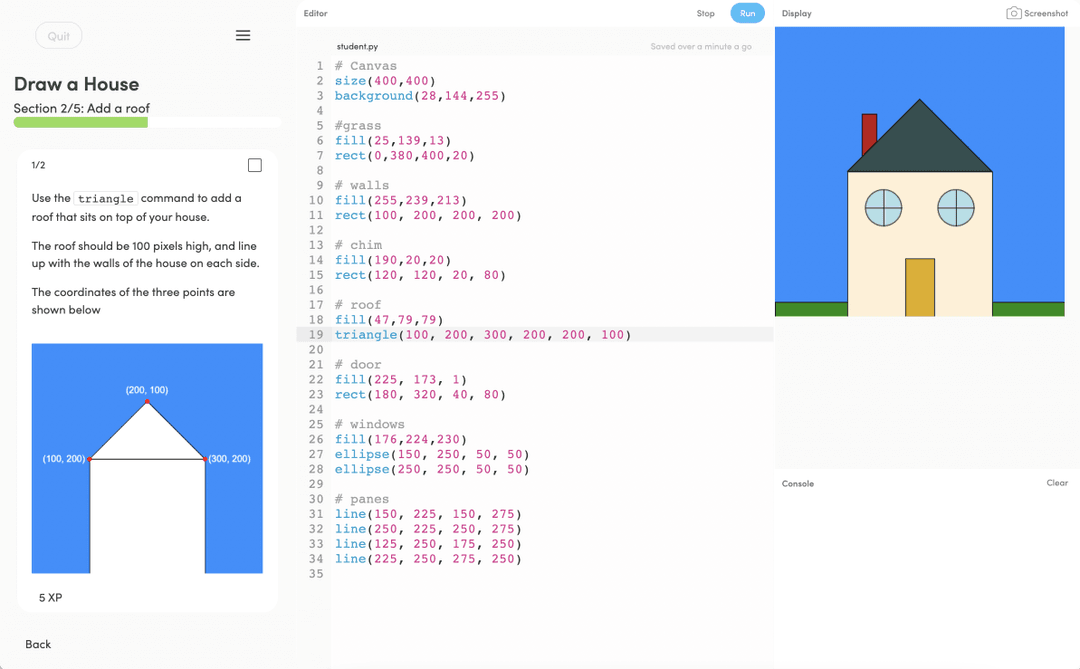Clear the Console output
The image size is (1080, 669).
(1056, 483)
